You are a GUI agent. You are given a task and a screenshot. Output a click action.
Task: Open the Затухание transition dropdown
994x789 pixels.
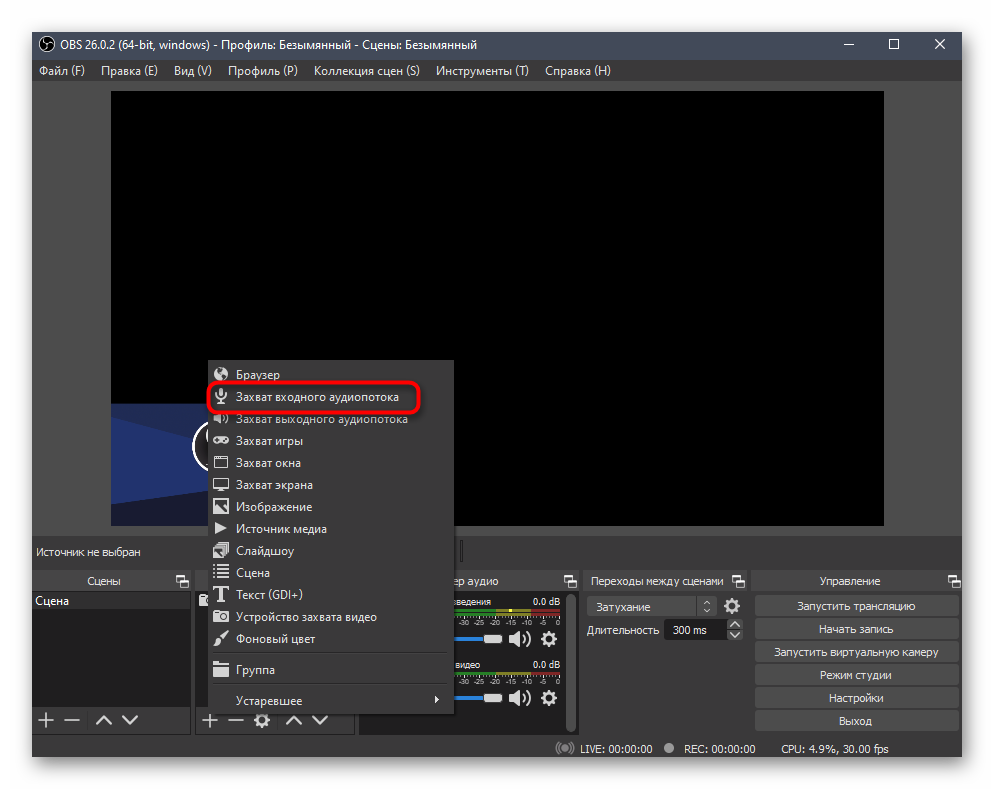(x=652, y=606)
